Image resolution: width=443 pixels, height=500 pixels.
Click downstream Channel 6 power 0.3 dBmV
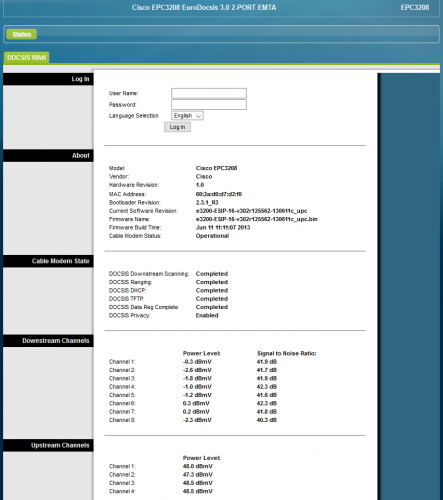click(196, 403)
